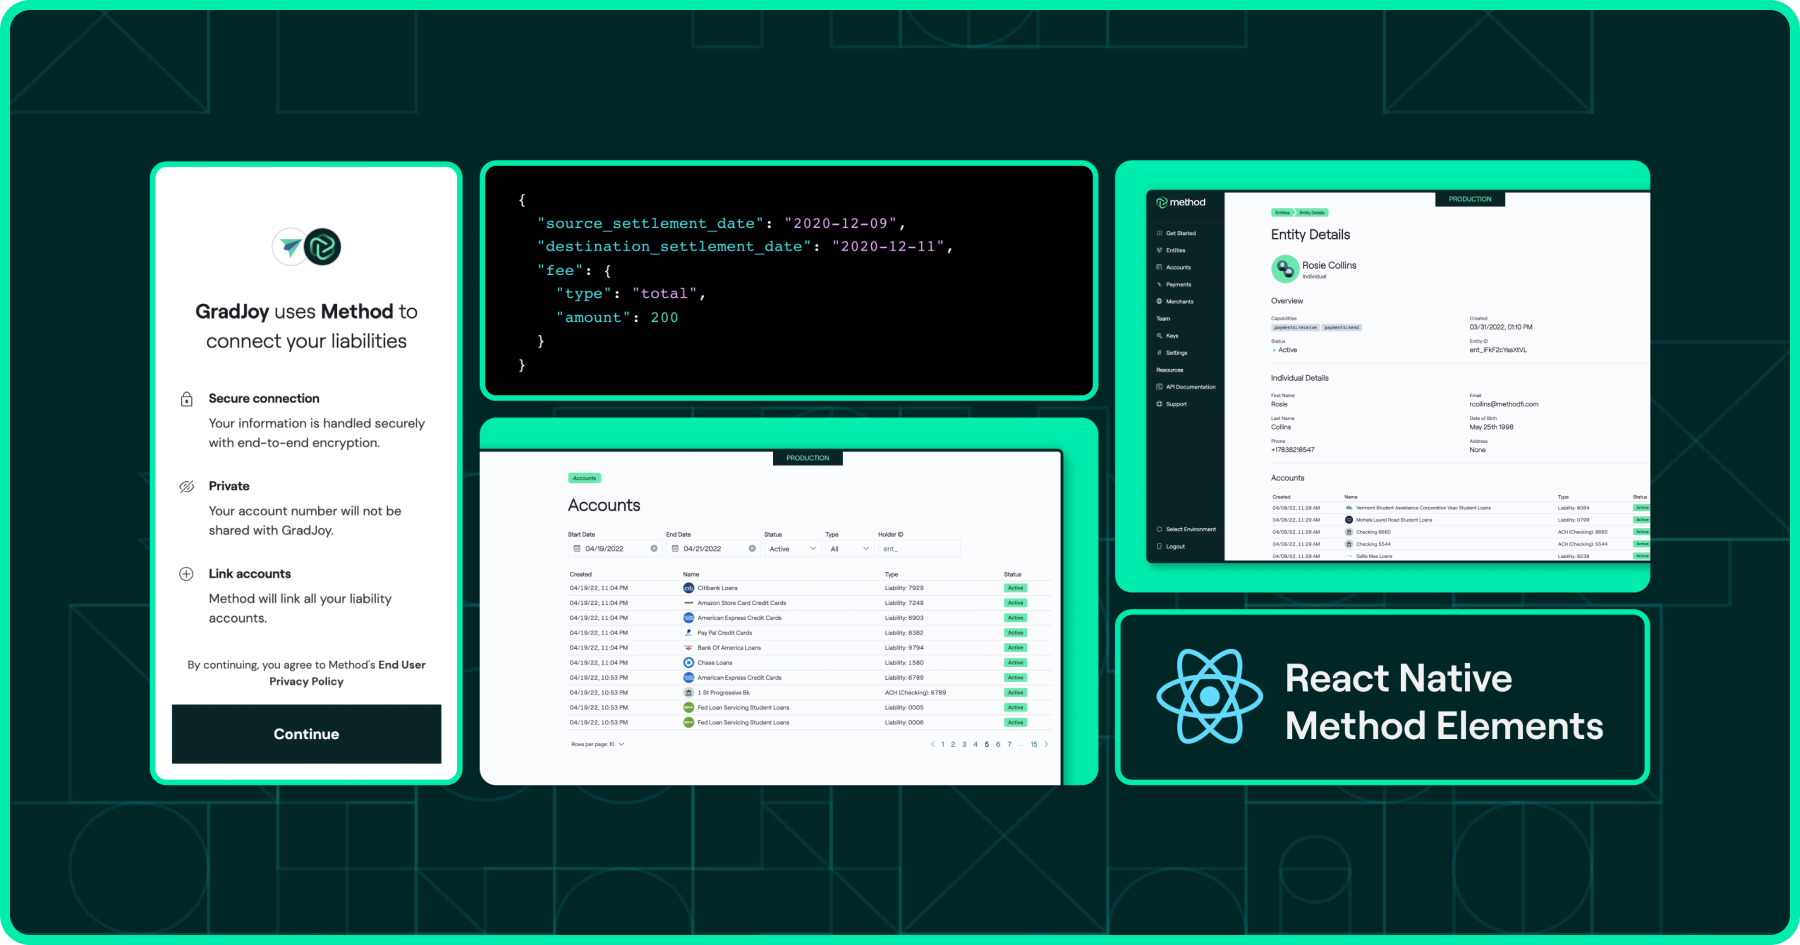Click the email rcollins@methodfi.com
The image size is (1800, 945).
click(x=1504, y=405)
